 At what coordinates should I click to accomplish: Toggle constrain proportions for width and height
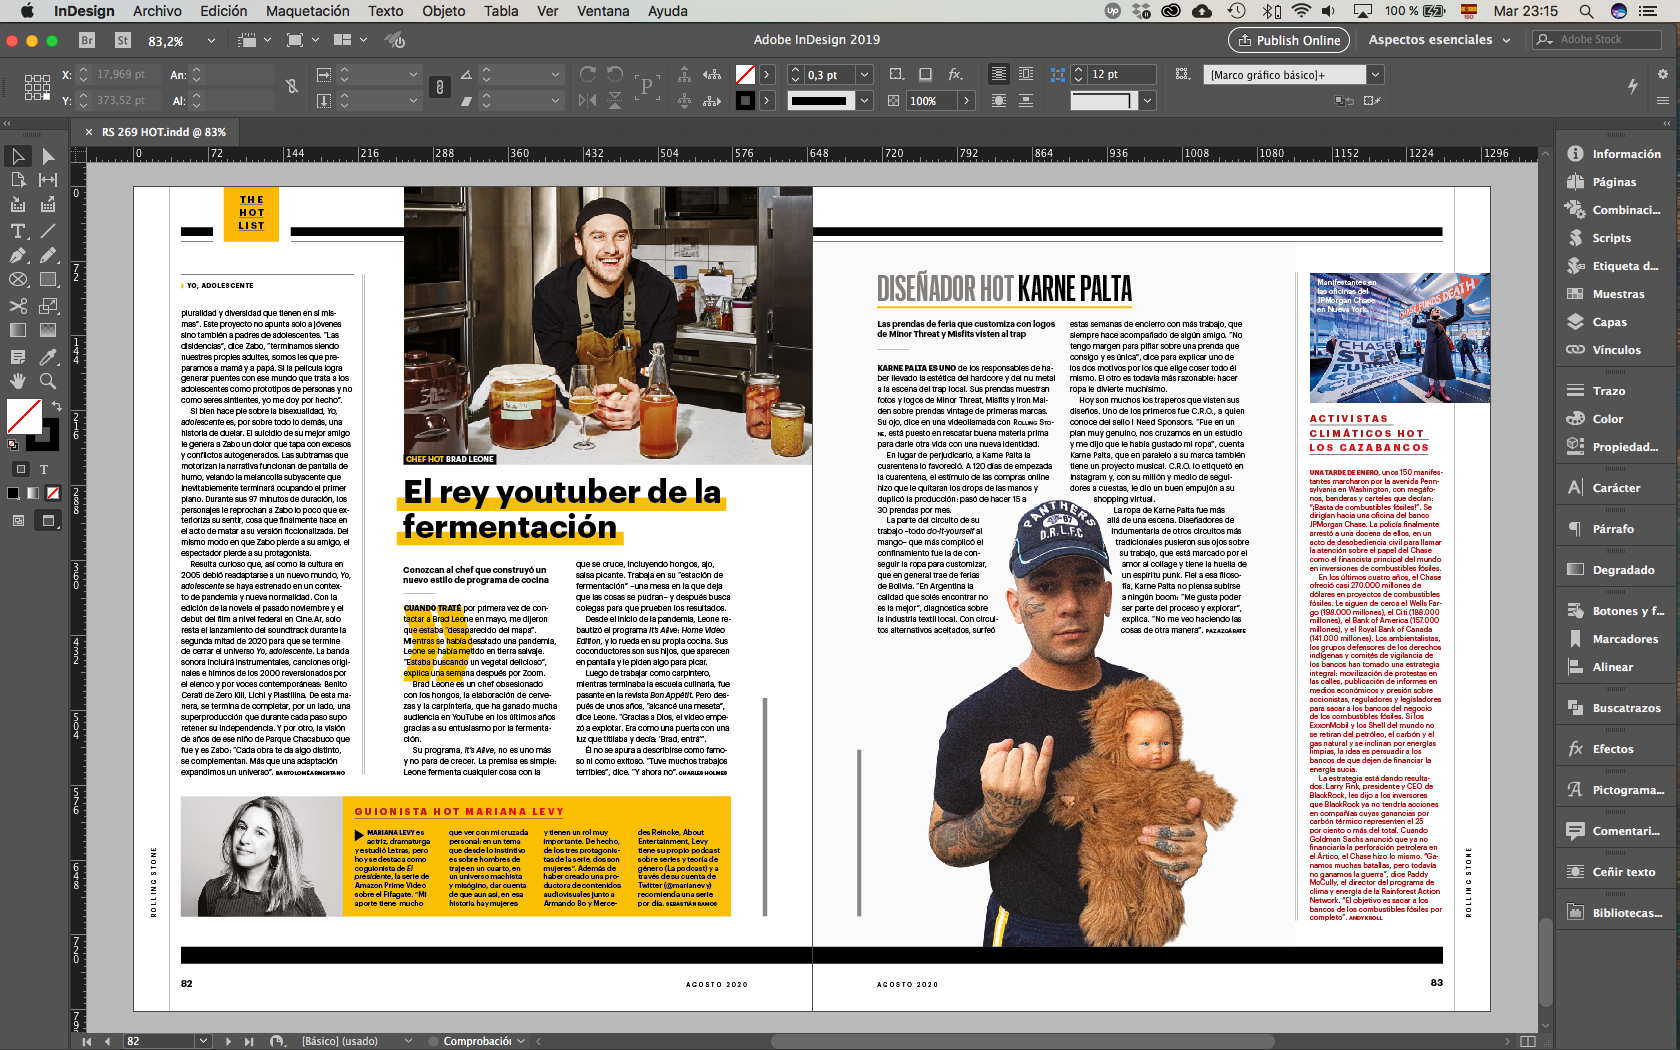[292, 87]
